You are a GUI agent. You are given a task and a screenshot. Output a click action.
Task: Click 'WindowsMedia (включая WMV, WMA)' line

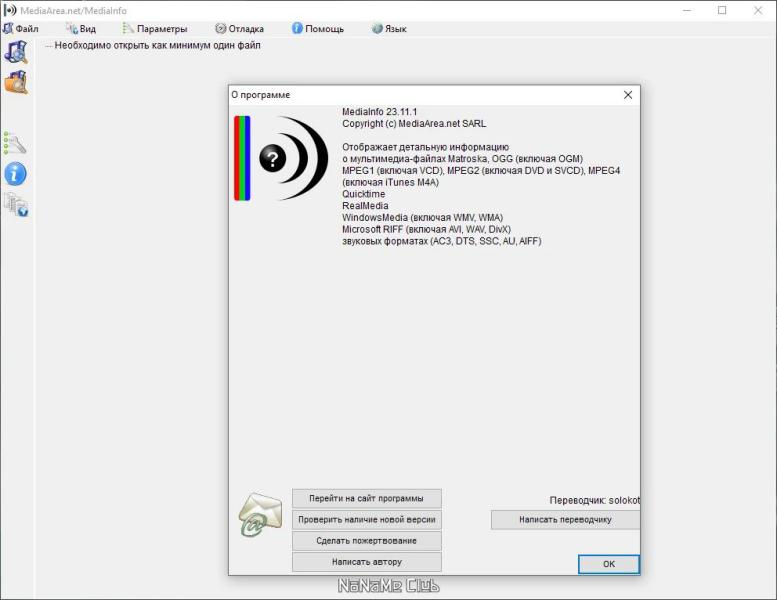coord(422,218)
